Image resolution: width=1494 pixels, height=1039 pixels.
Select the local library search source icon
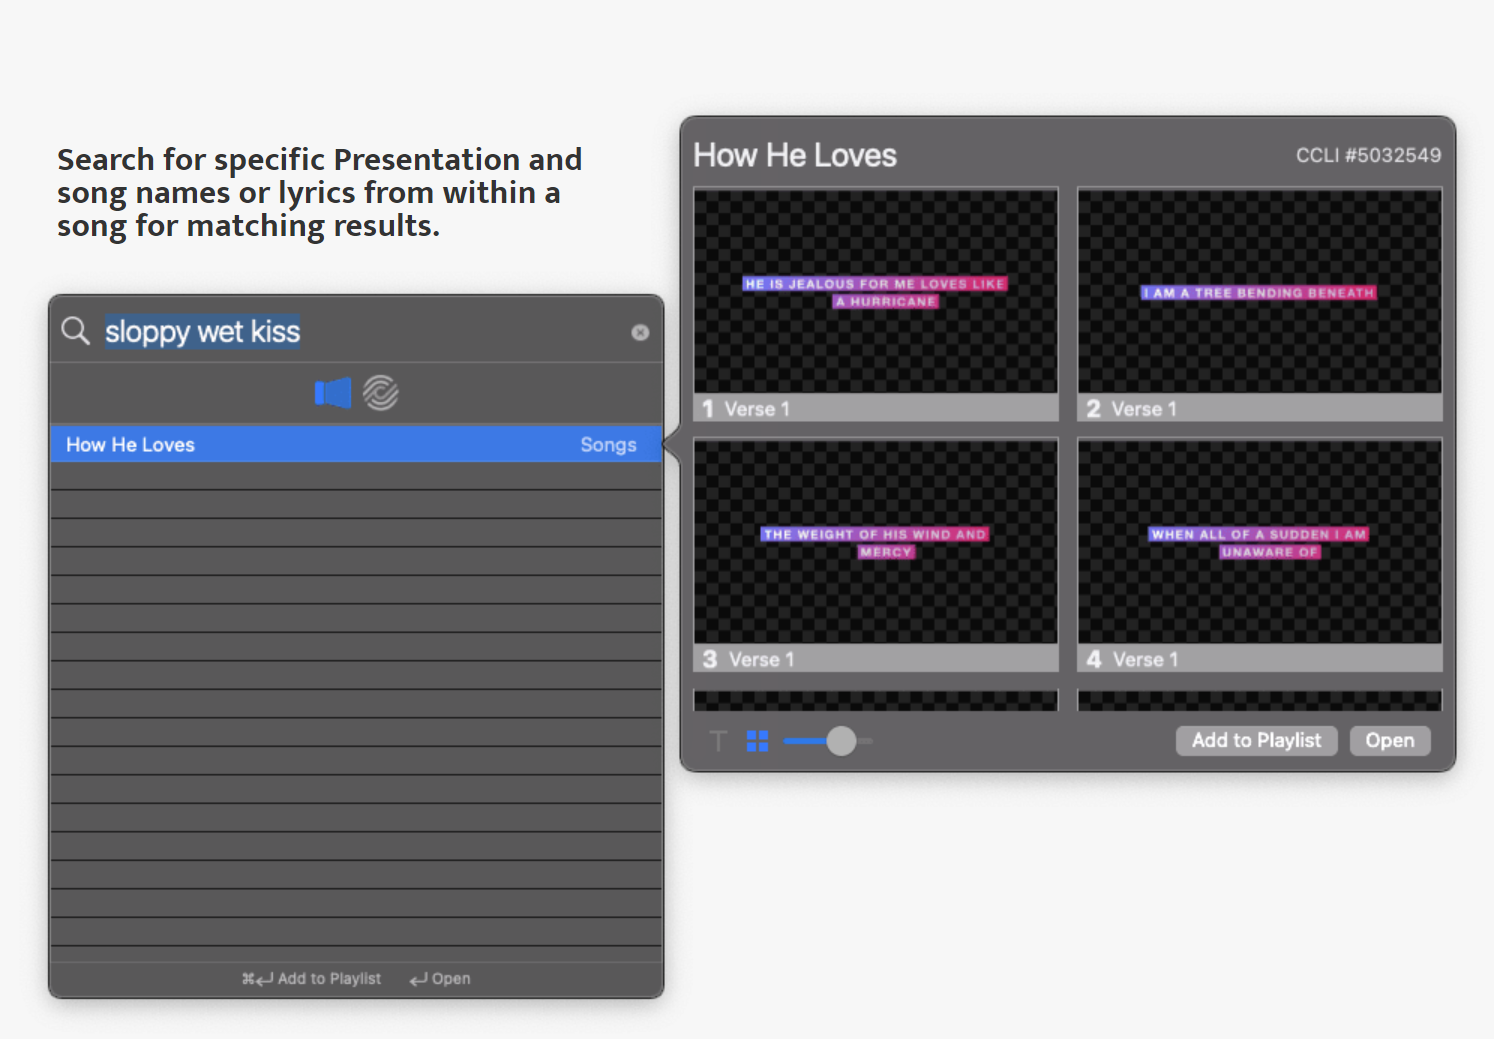[x=333, y=393]
